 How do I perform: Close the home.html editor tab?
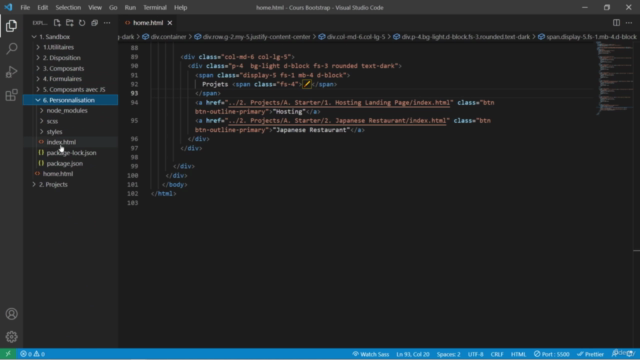pyautogui.click(x=170, y=23)
